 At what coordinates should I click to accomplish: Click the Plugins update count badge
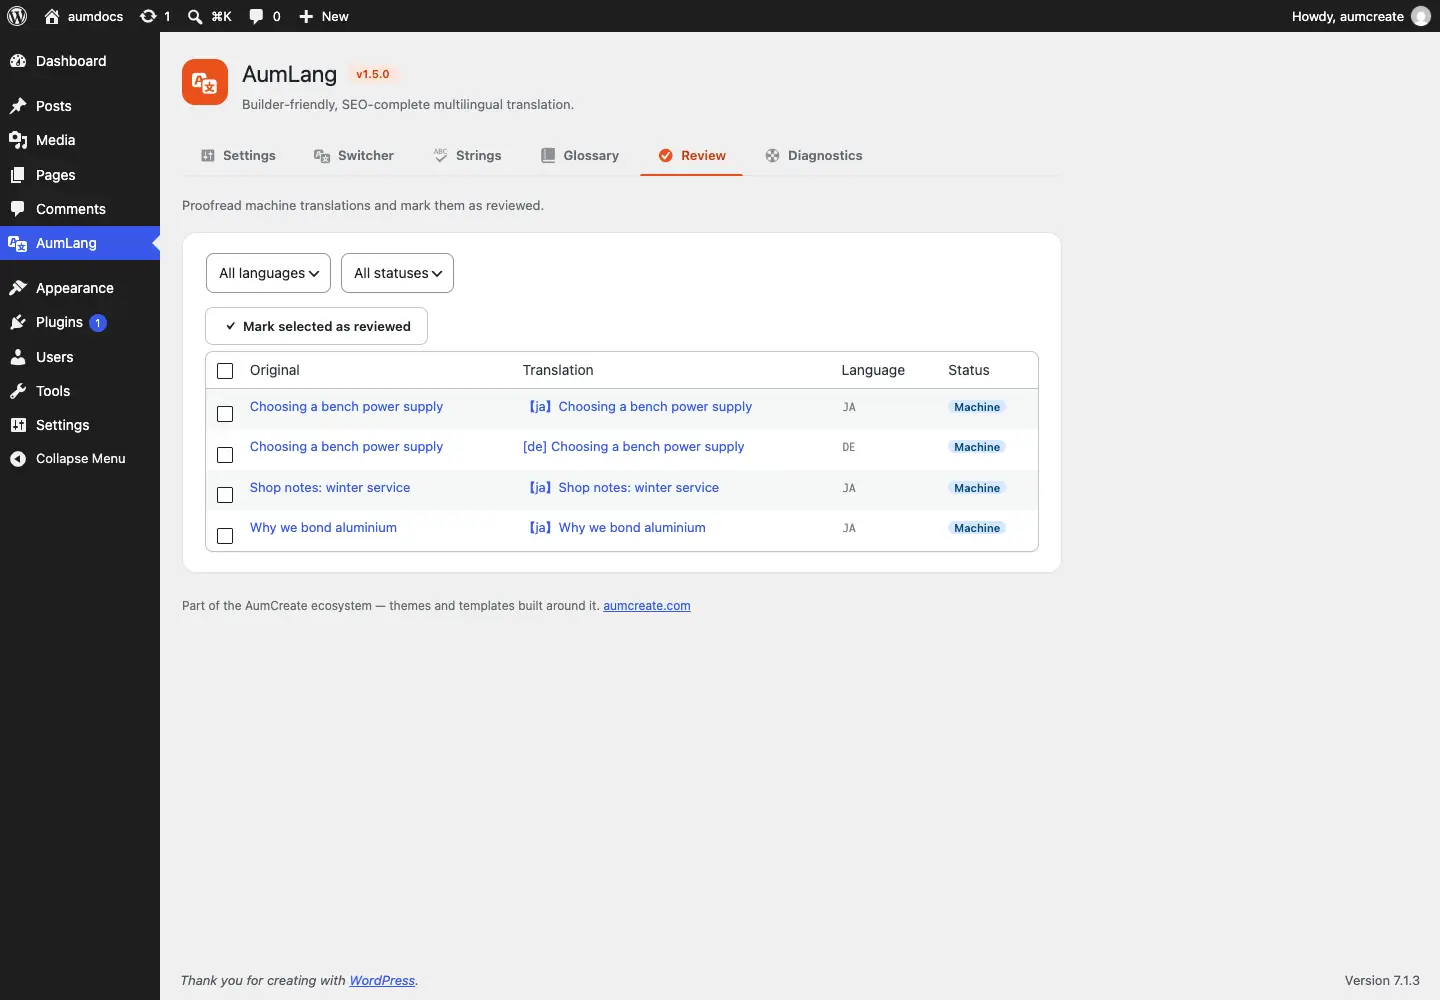[98, 323]
